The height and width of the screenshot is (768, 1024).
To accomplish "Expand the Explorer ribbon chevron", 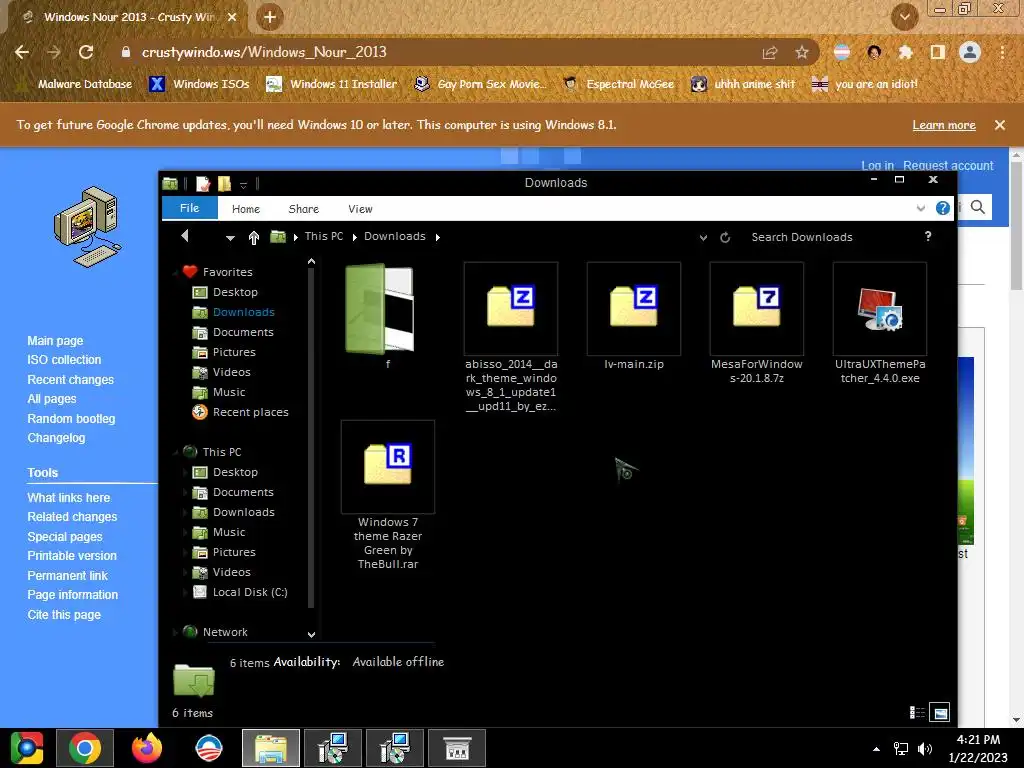I will 921,208.
